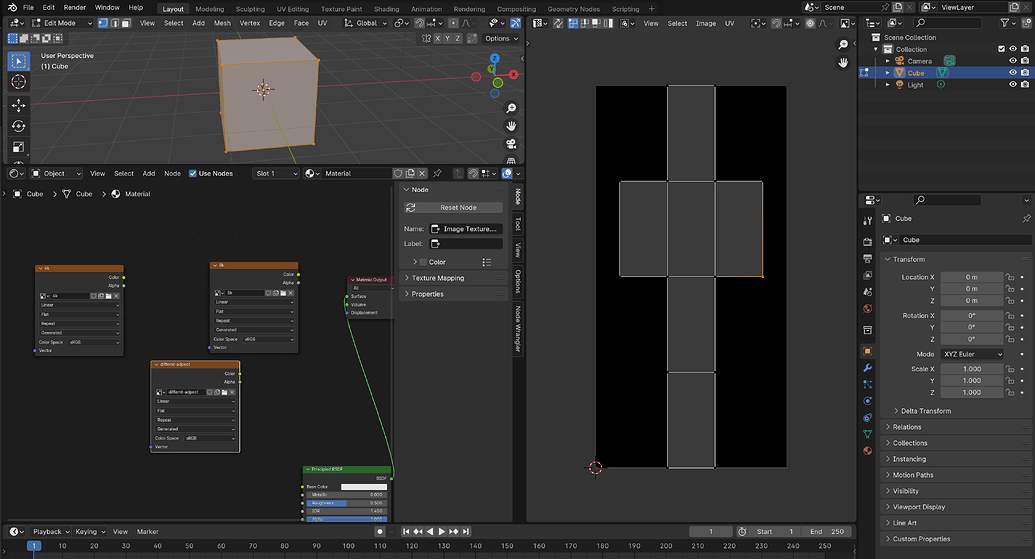Select the Rotate tool in viewport
Image resolution: width=1035 pixels, height=559 pixels.
click(18, 126)
